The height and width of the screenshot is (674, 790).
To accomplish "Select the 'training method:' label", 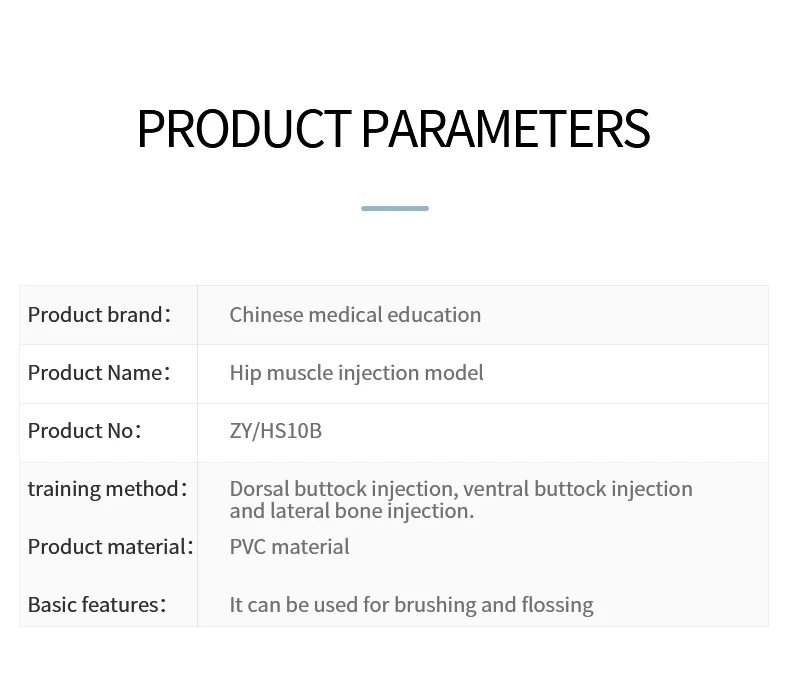I will click(107, 489).
